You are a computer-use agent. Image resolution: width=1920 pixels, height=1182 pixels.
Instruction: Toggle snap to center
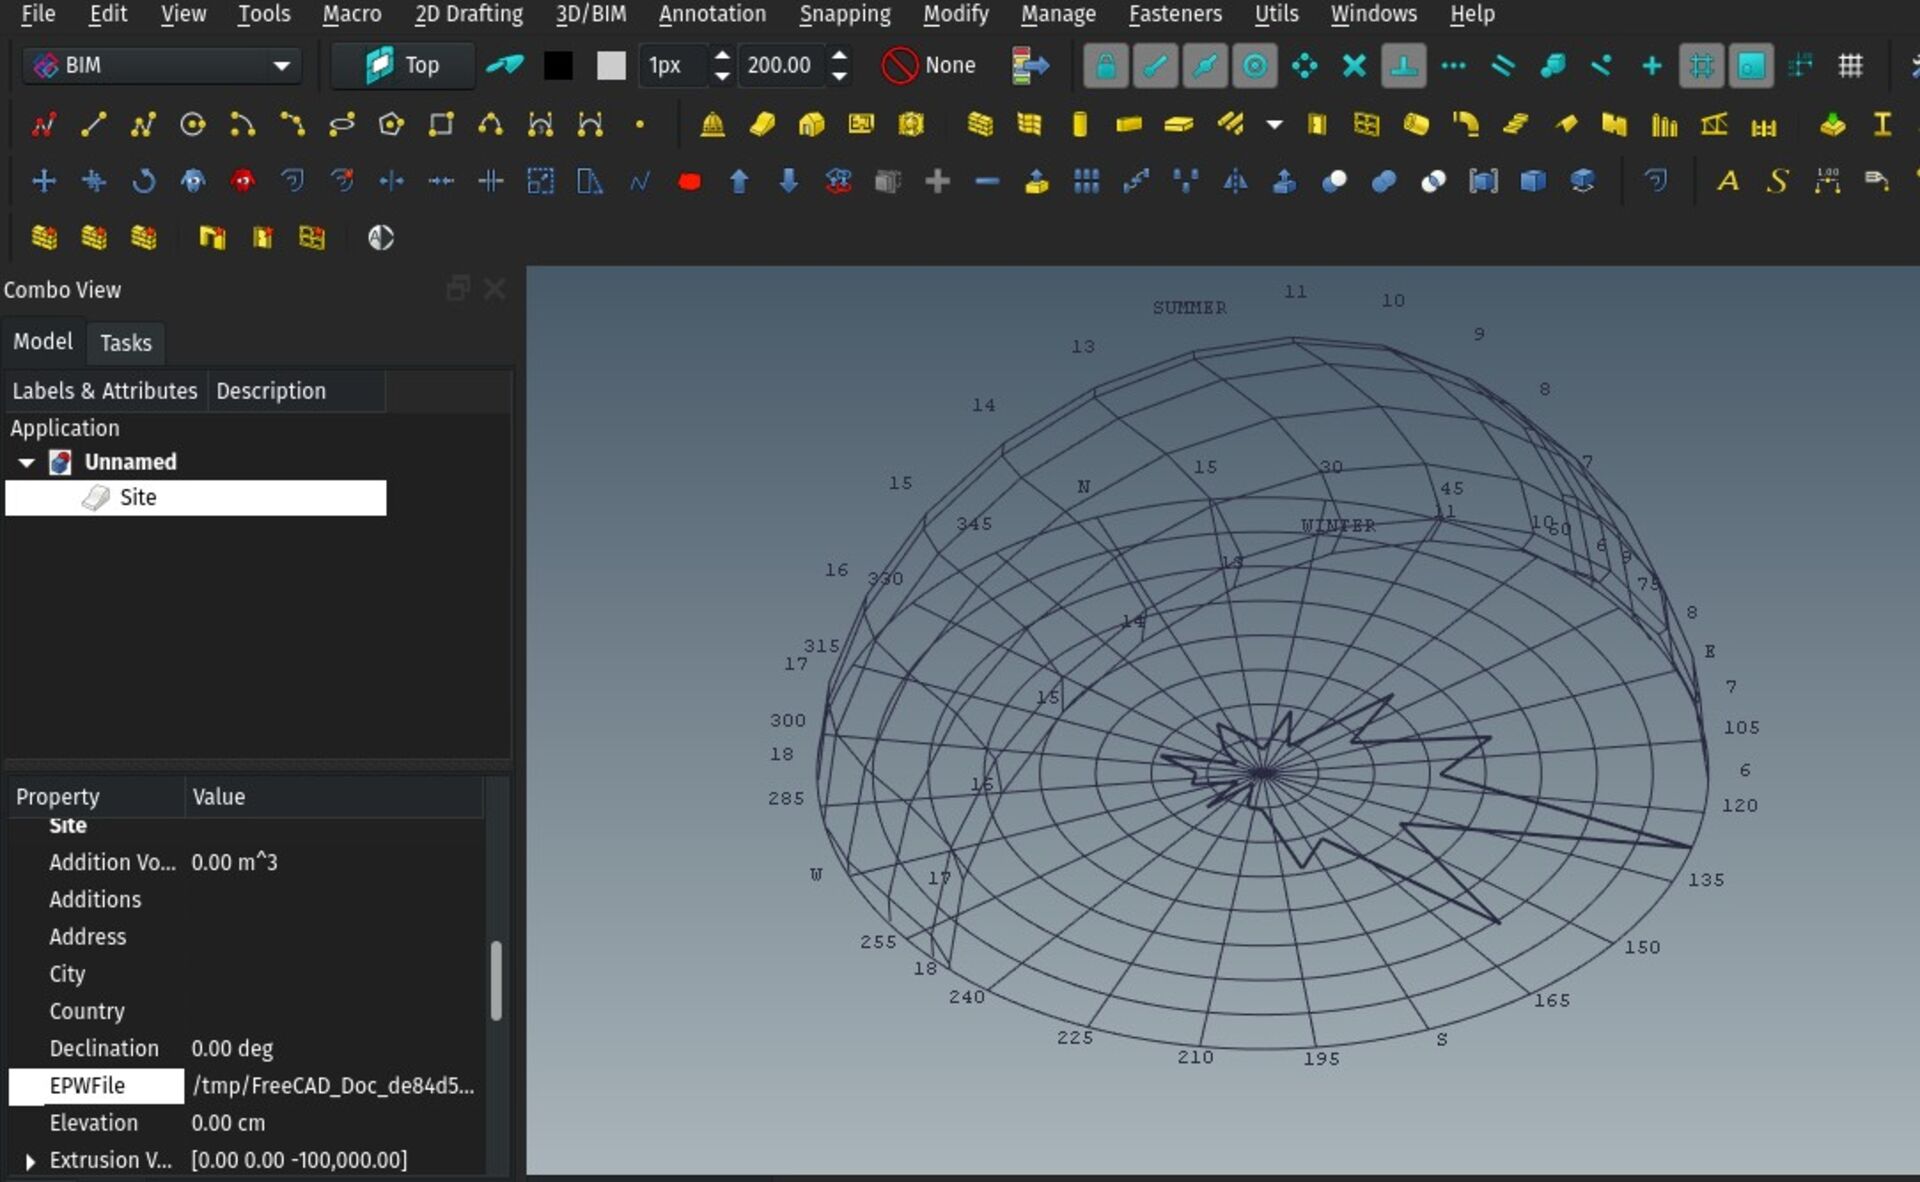1254,66
